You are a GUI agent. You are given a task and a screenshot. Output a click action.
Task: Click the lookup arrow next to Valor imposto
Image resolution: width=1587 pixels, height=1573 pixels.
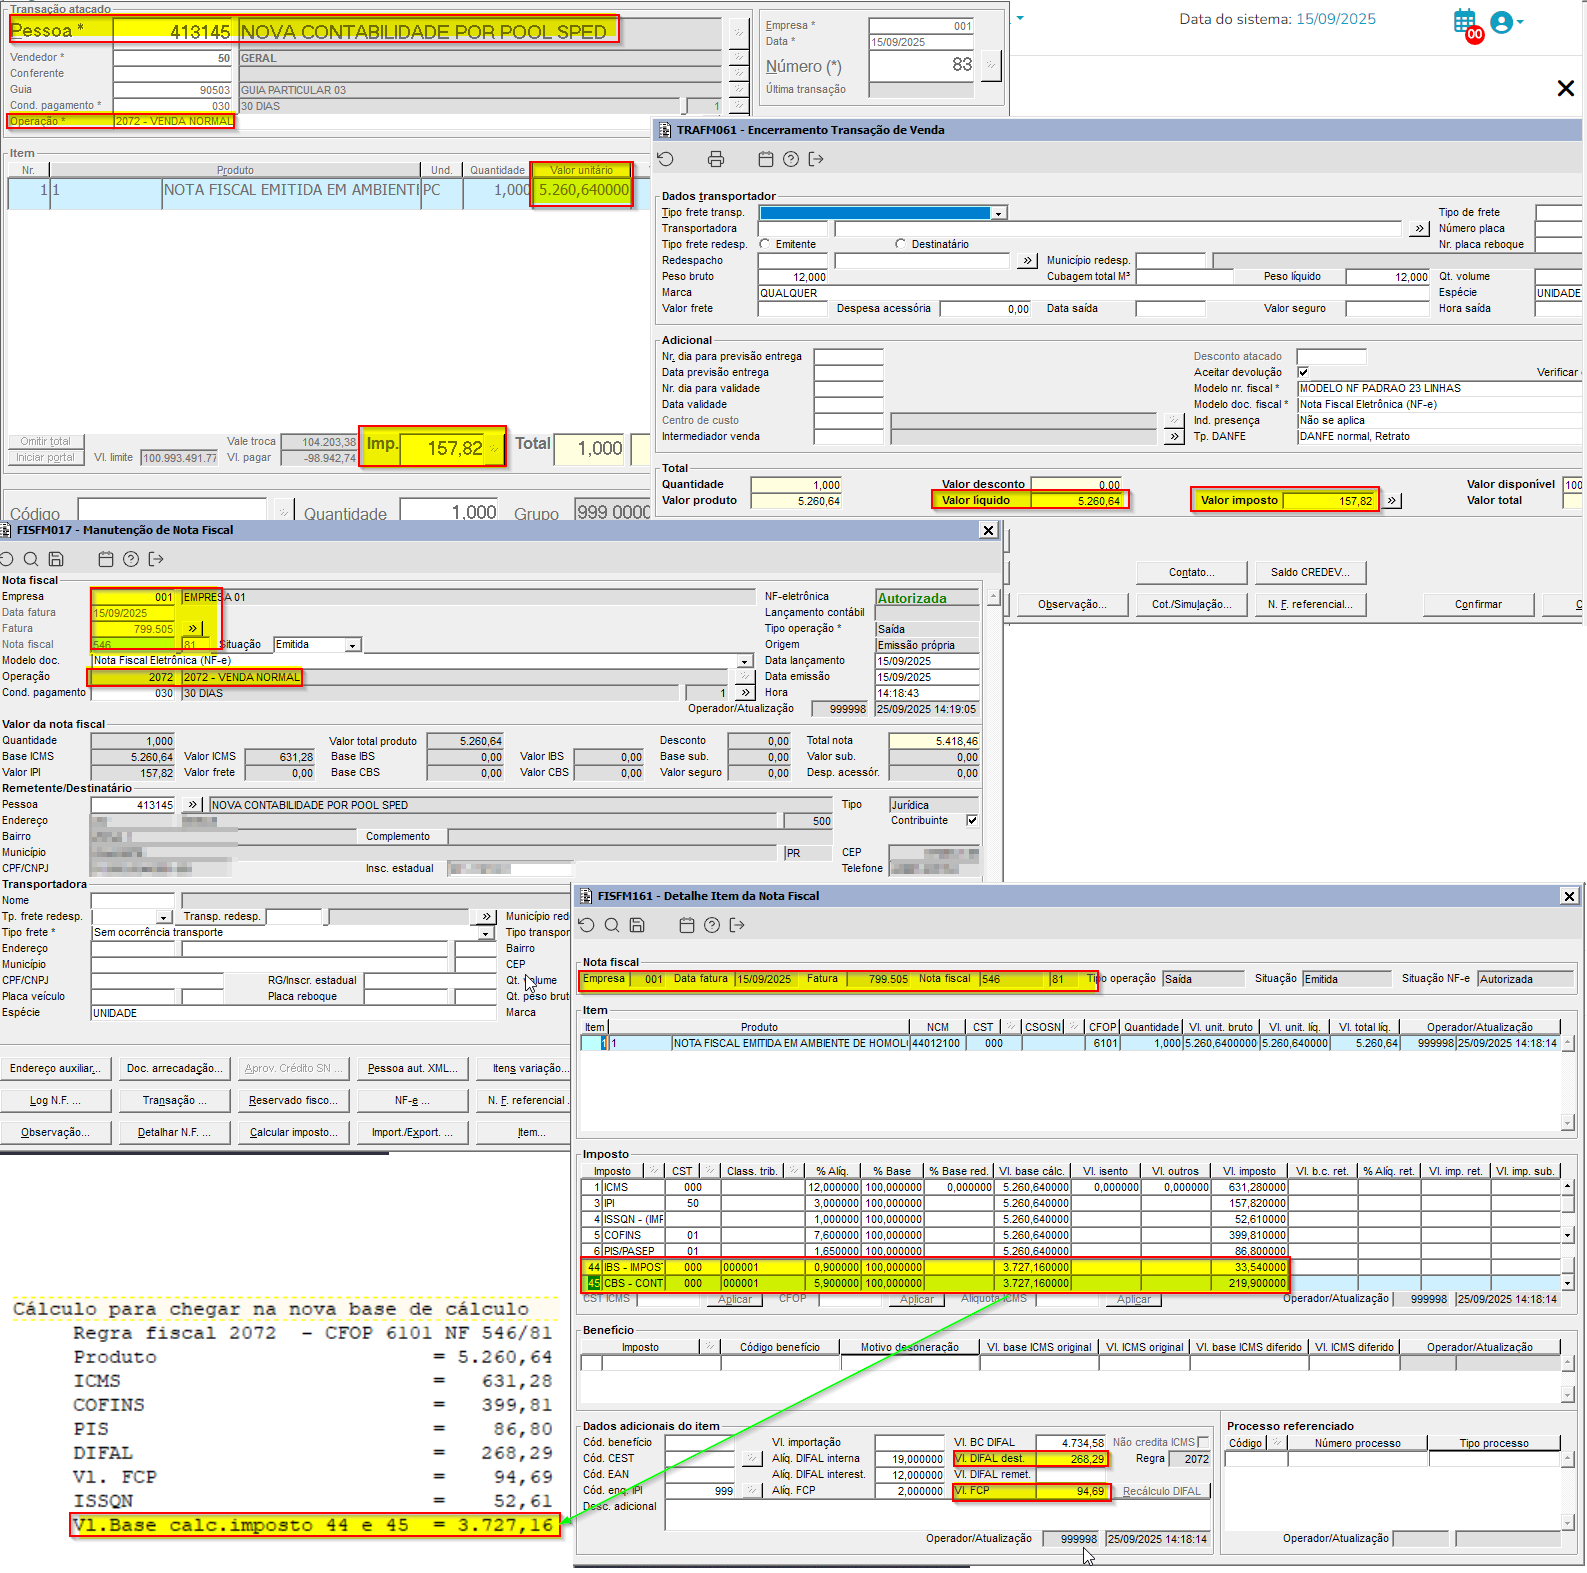[1391, 500]
